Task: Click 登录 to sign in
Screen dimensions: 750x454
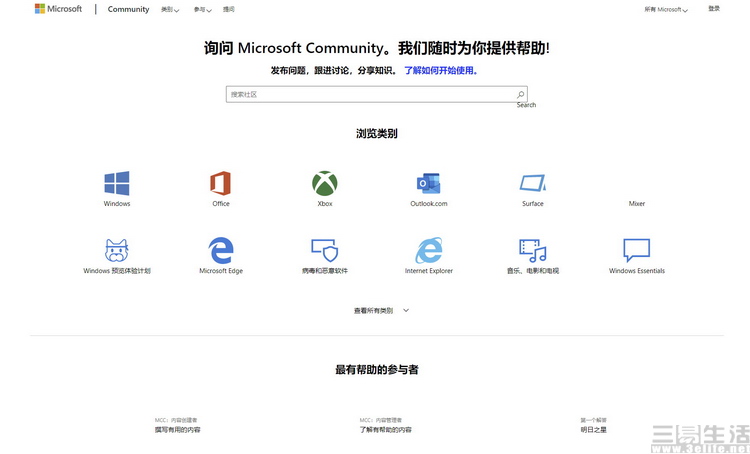Action: 714,9
